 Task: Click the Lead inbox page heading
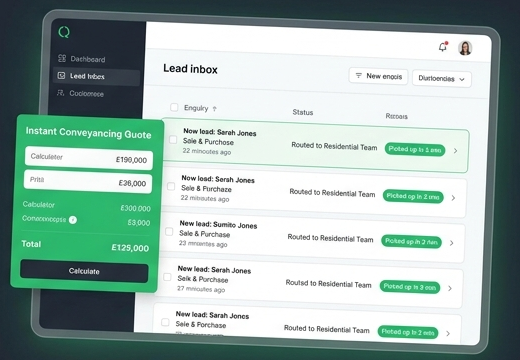click(x=190, y=69)
